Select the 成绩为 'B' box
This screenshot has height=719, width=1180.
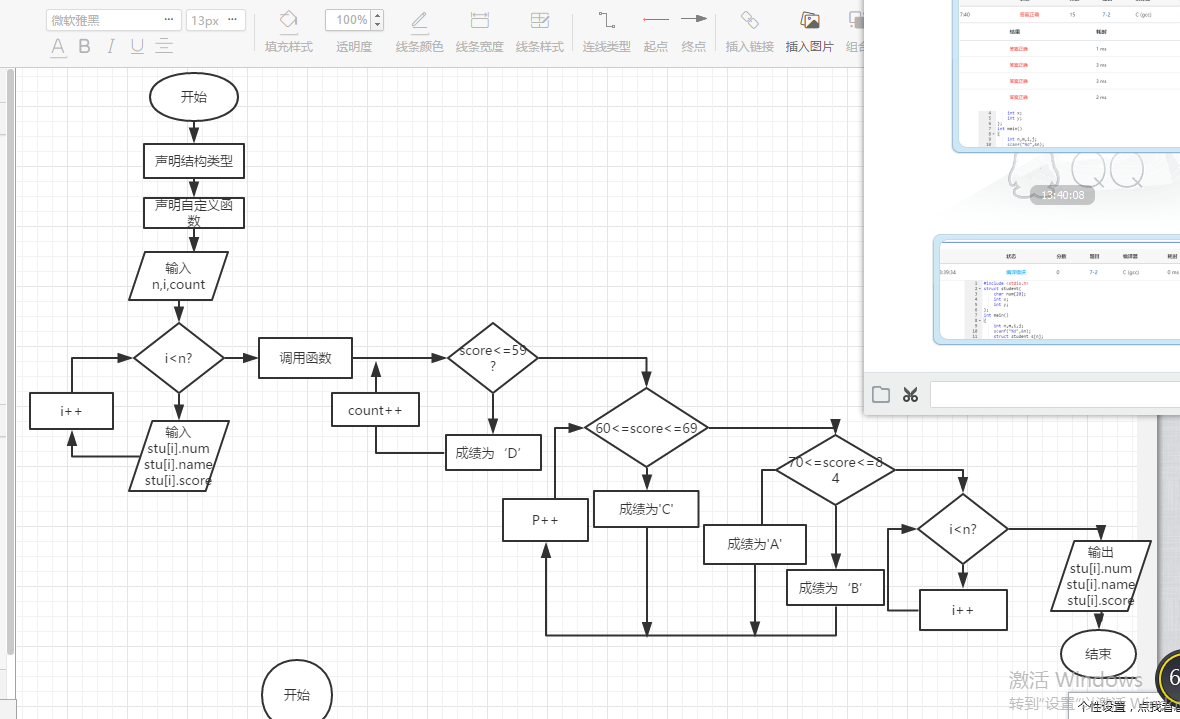835,588
